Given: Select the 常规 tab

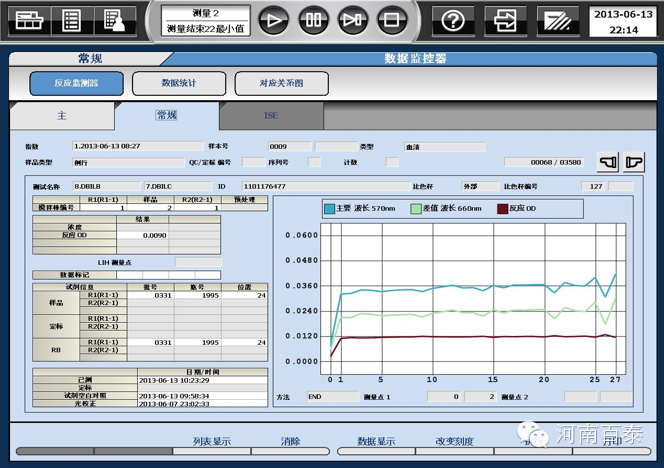Looking at the screenshot, I should [166, 116].
